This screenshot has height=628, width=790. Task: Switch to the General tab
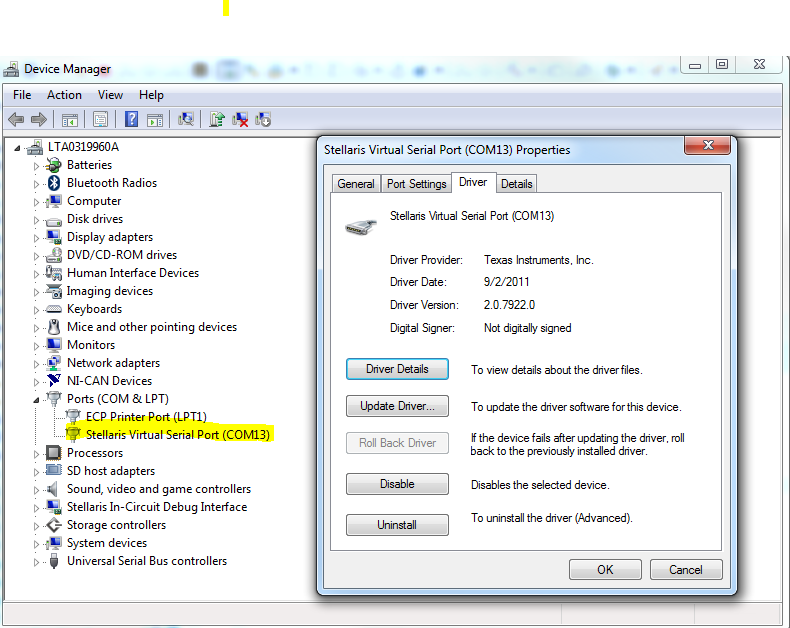click(356, 183)
